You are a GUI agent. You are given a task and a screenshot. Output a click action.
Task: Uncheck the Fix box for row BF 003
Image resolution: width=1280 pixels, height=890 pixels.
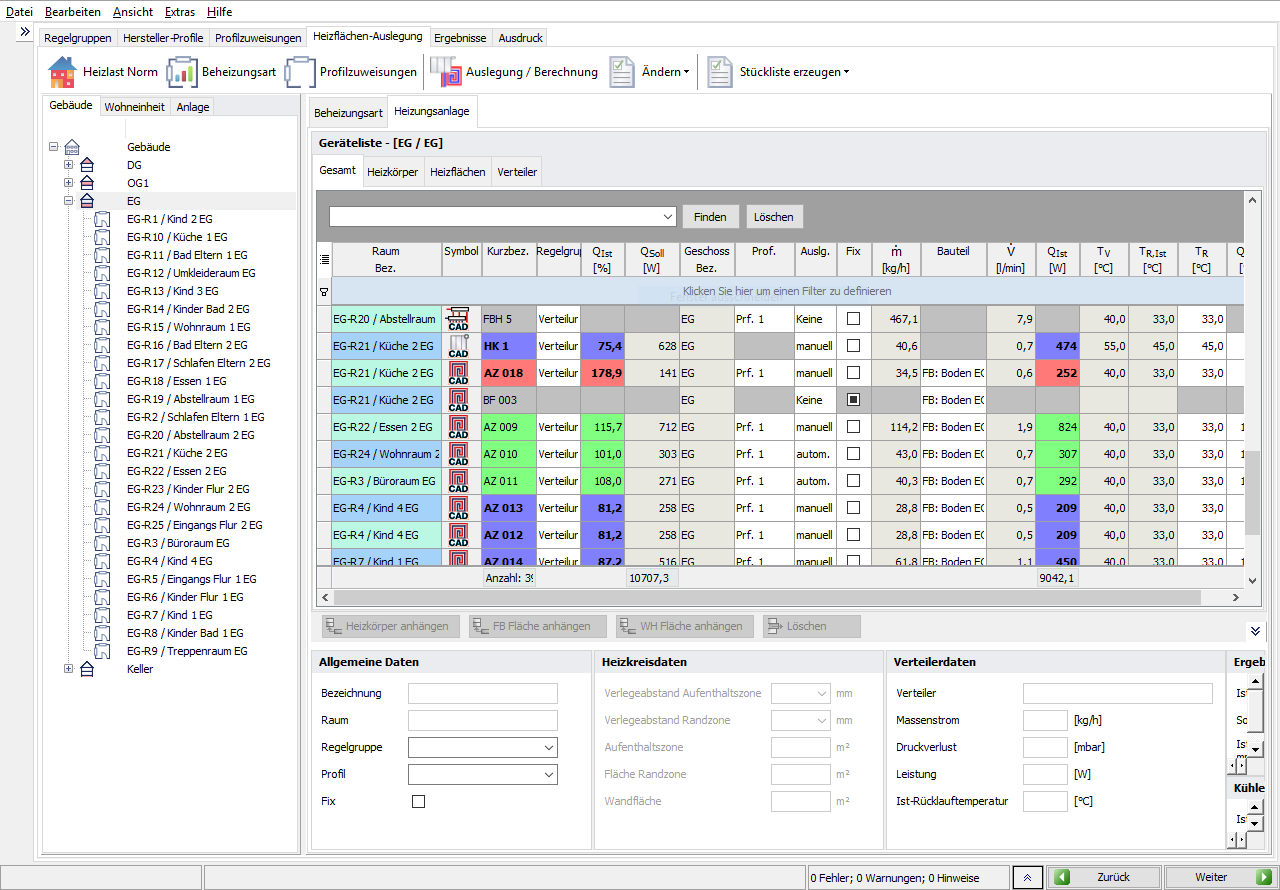coord(852,400)
